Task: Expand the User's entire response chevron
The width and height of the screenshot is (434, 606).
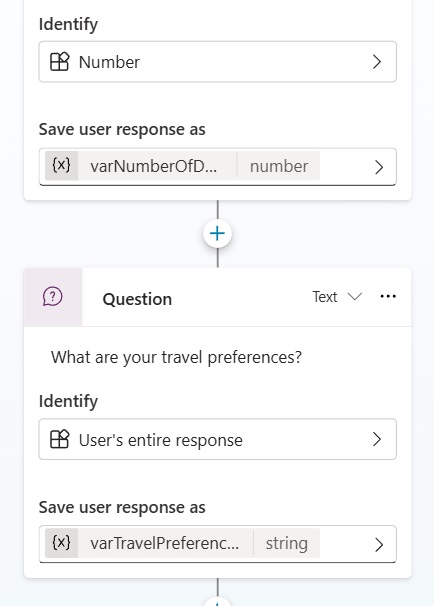Action: pos(377,439)
